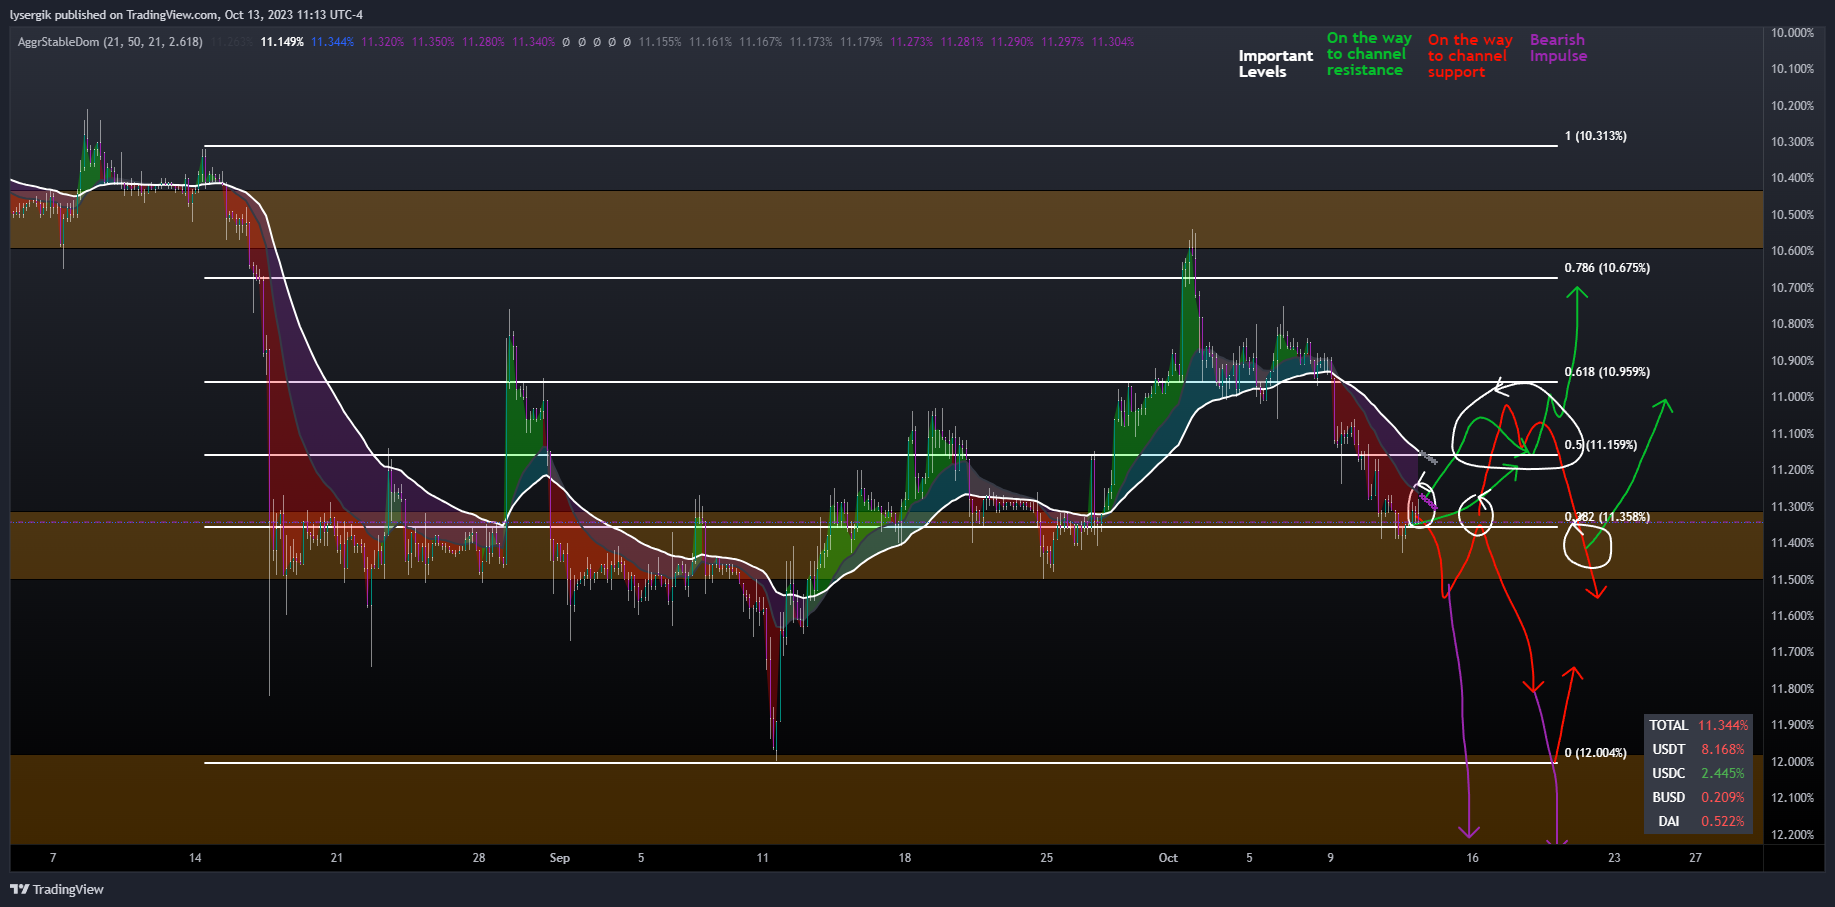
Task: Click the 16 date label on time axis
Action: [x=1473, y=858]
